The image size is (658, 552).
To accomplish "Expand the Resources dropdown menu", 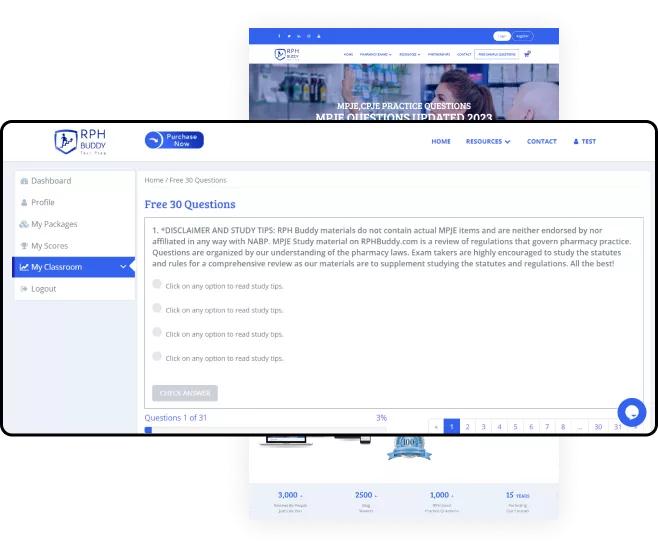I will (488, 142).
